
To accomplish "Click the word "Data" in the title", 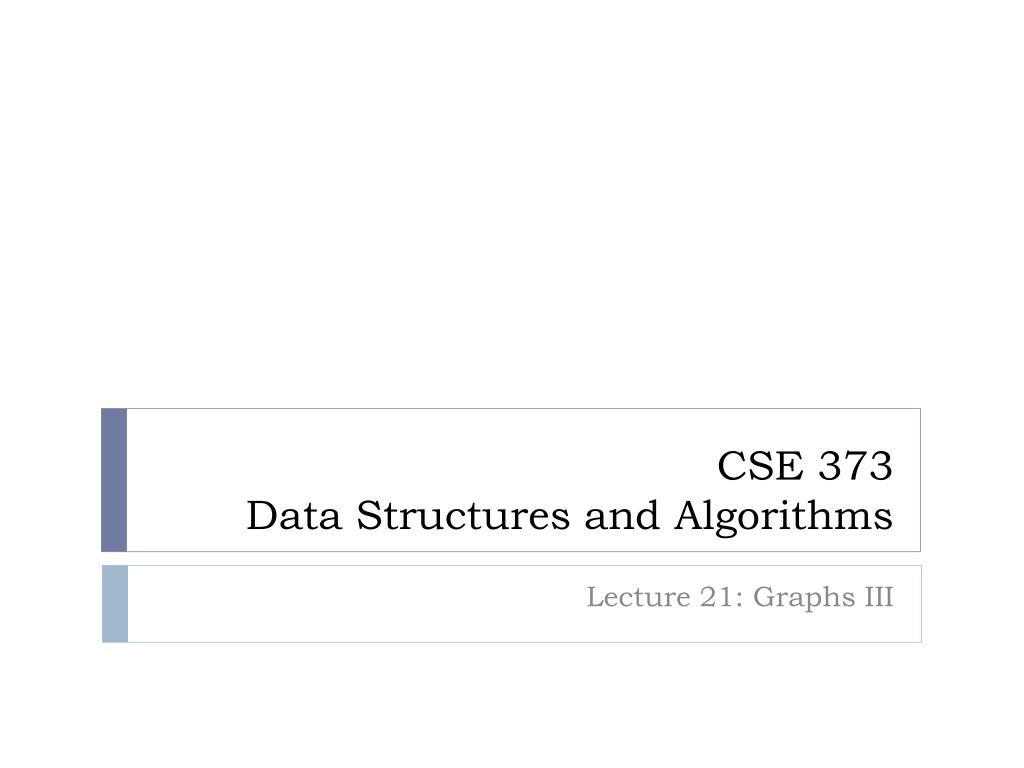I will (x=296, y=517).
